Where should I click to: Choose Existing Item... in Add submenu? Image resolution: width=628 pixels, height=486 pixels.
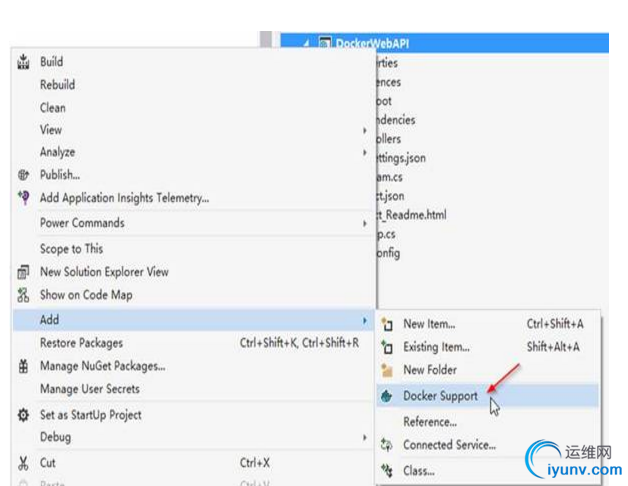488,347
